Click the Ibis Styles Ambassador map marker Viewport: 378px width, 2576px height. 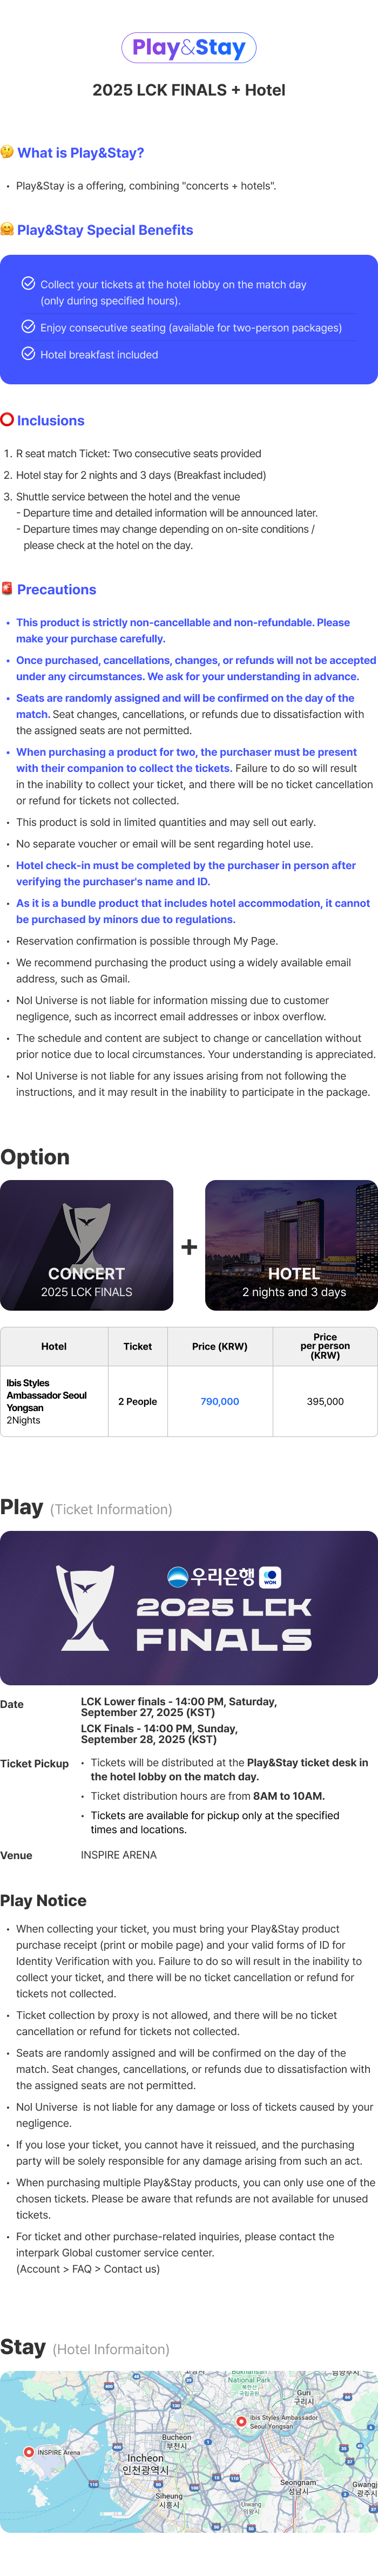pyautogui.click(x=241, y=2421)
